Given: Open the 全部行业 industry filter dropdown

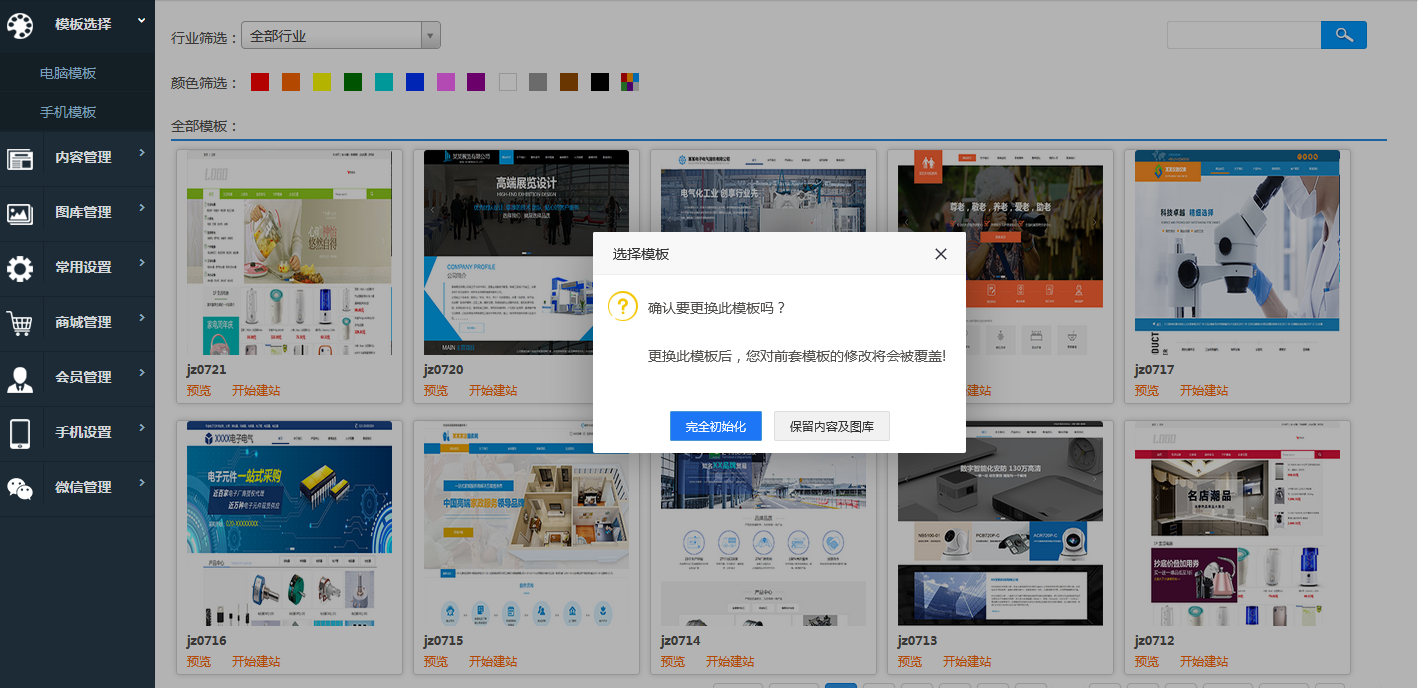Looking at the screenshot, I should tap(341, 36).
